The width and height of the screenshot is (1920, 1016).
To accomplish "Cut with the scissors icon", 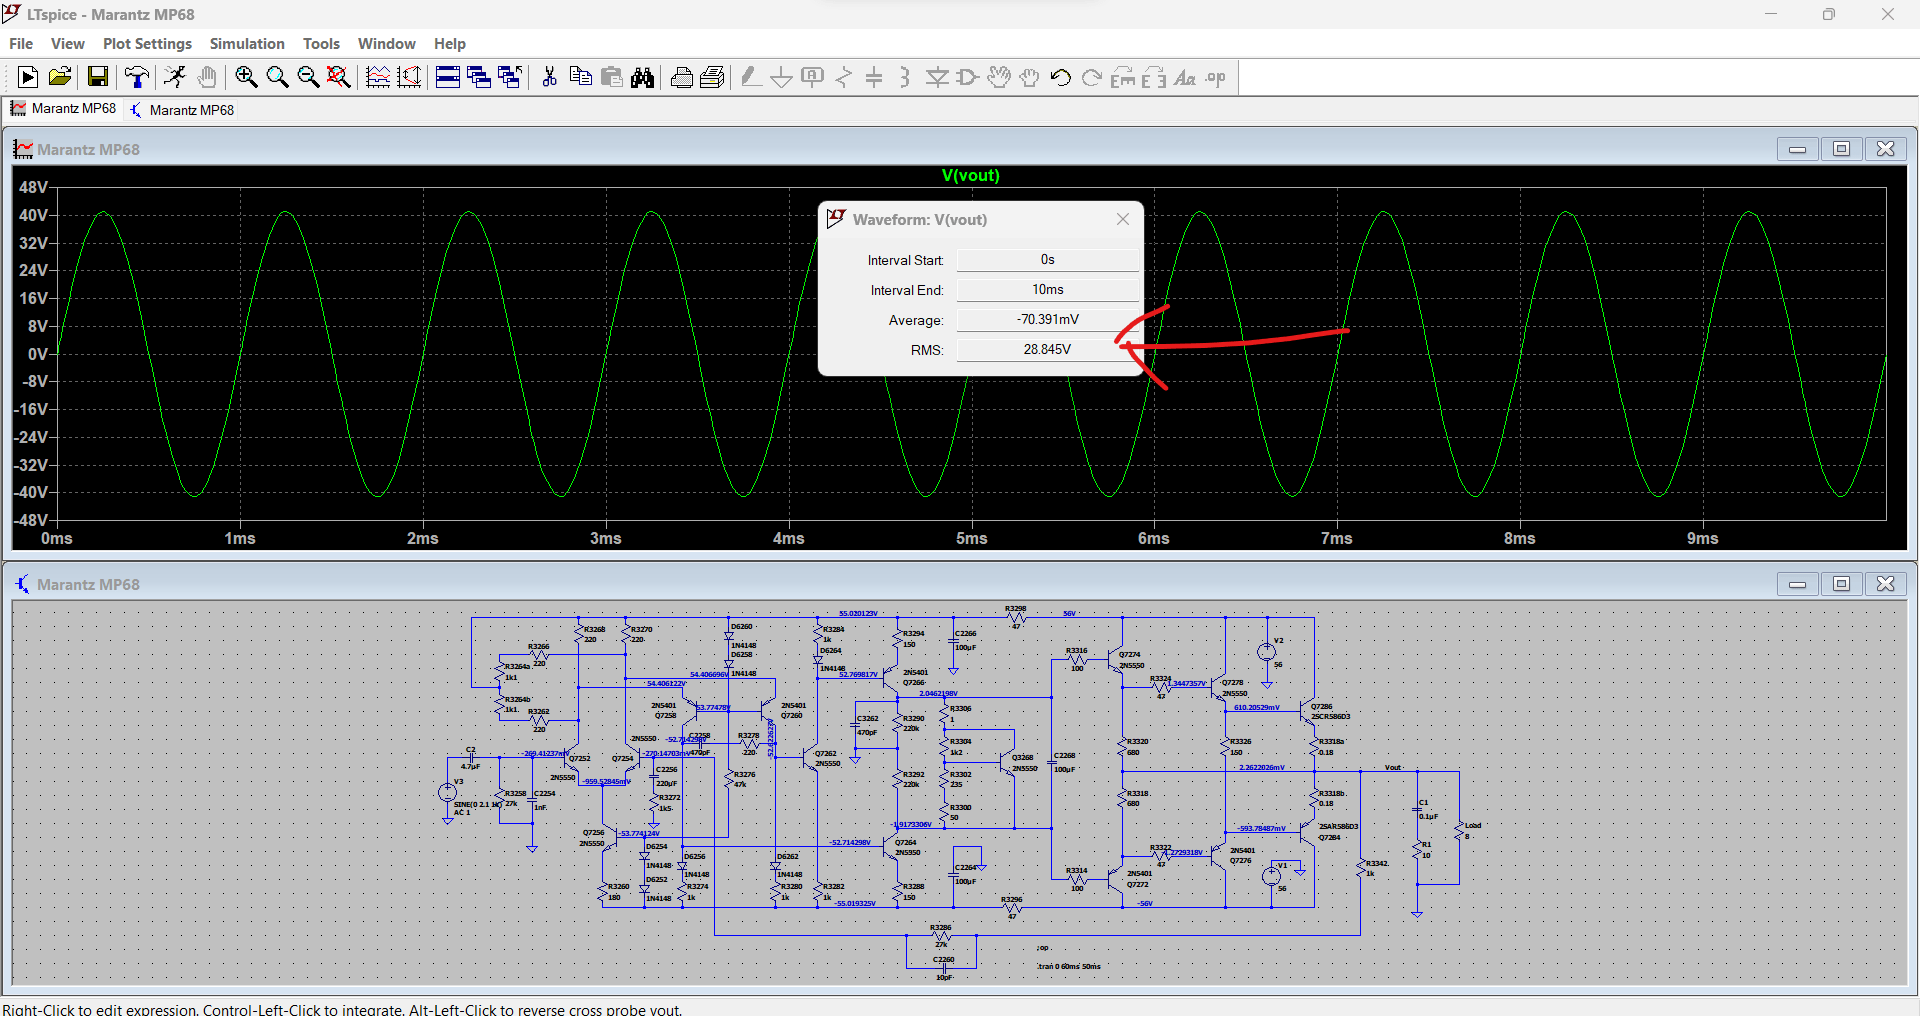I will pyautogui.click(x=549, y=77).
